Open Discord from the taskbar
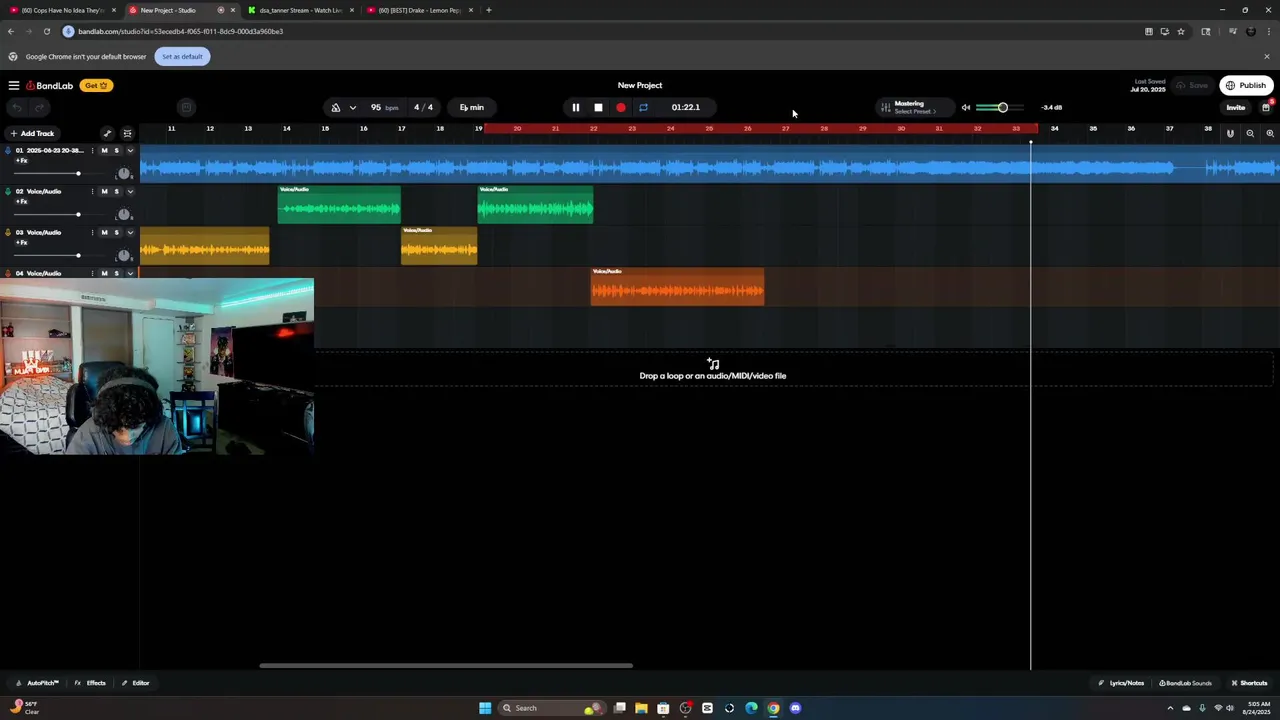The height and width of the screenshot is (720, 1280). click(x=796, y=708)
